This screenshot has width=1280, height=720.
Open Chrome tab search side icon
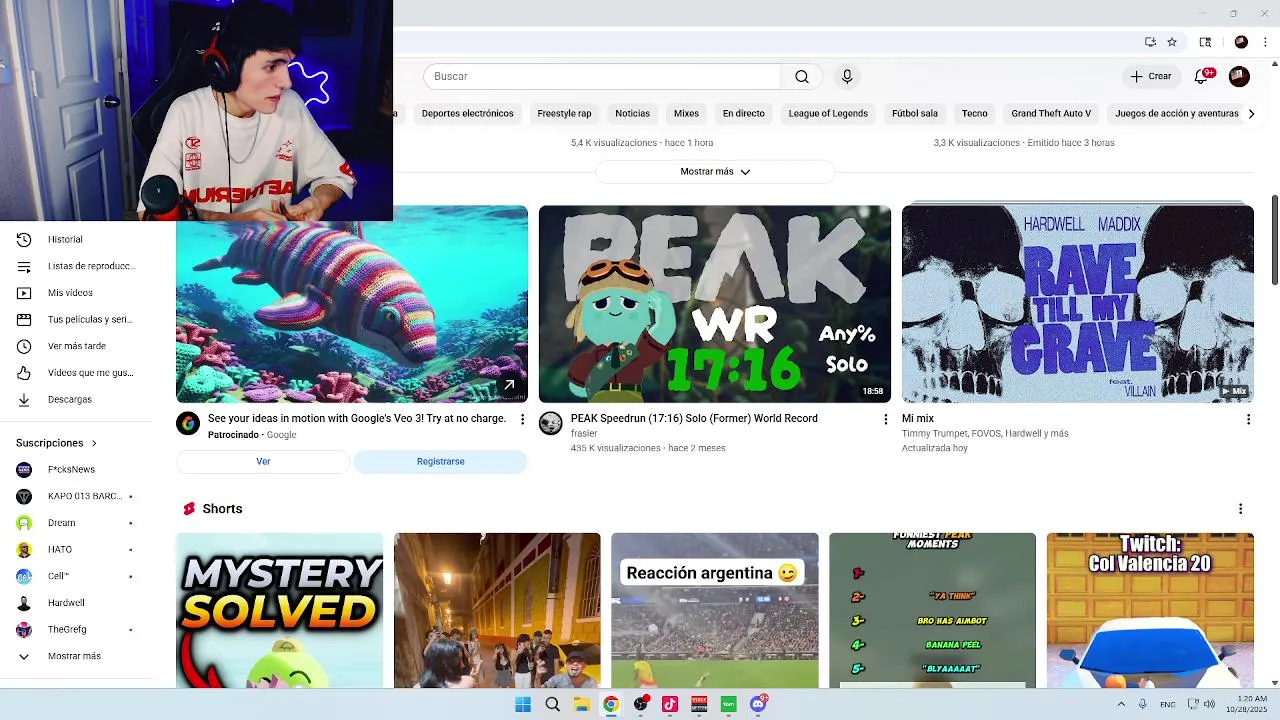(1205, 42)
